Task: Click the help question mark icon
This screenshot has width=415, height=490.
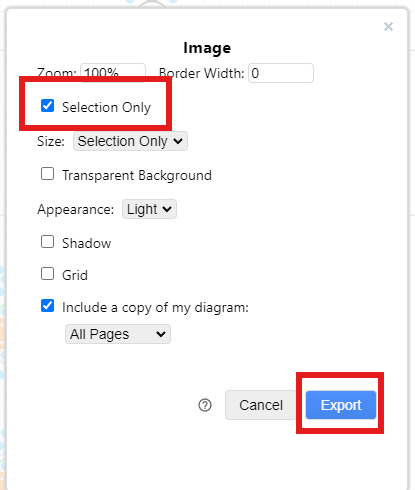Action: pyautogui.click(x=205, y=405)
